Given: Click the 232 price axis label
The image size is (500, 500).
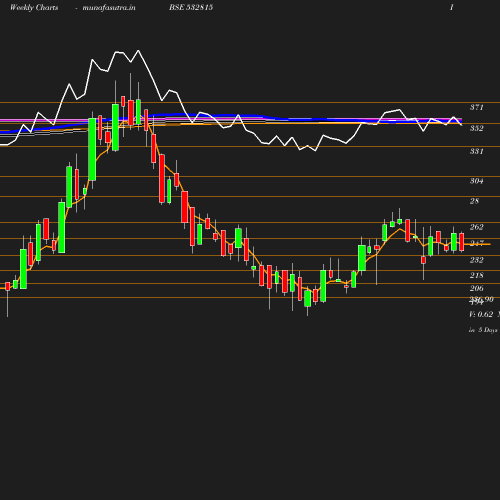Looking at the screenshot, I should [477, 260].
